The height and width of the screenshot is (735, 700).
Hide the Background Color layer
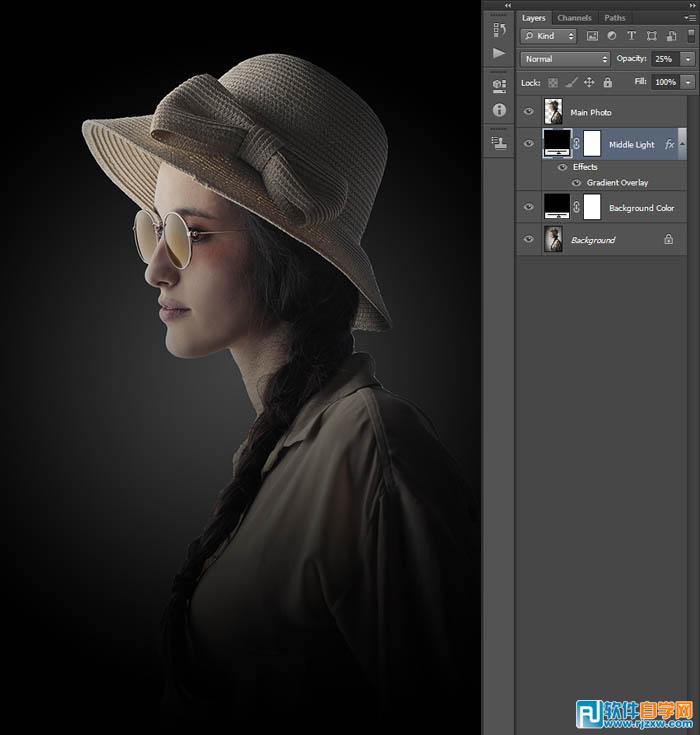529,208
